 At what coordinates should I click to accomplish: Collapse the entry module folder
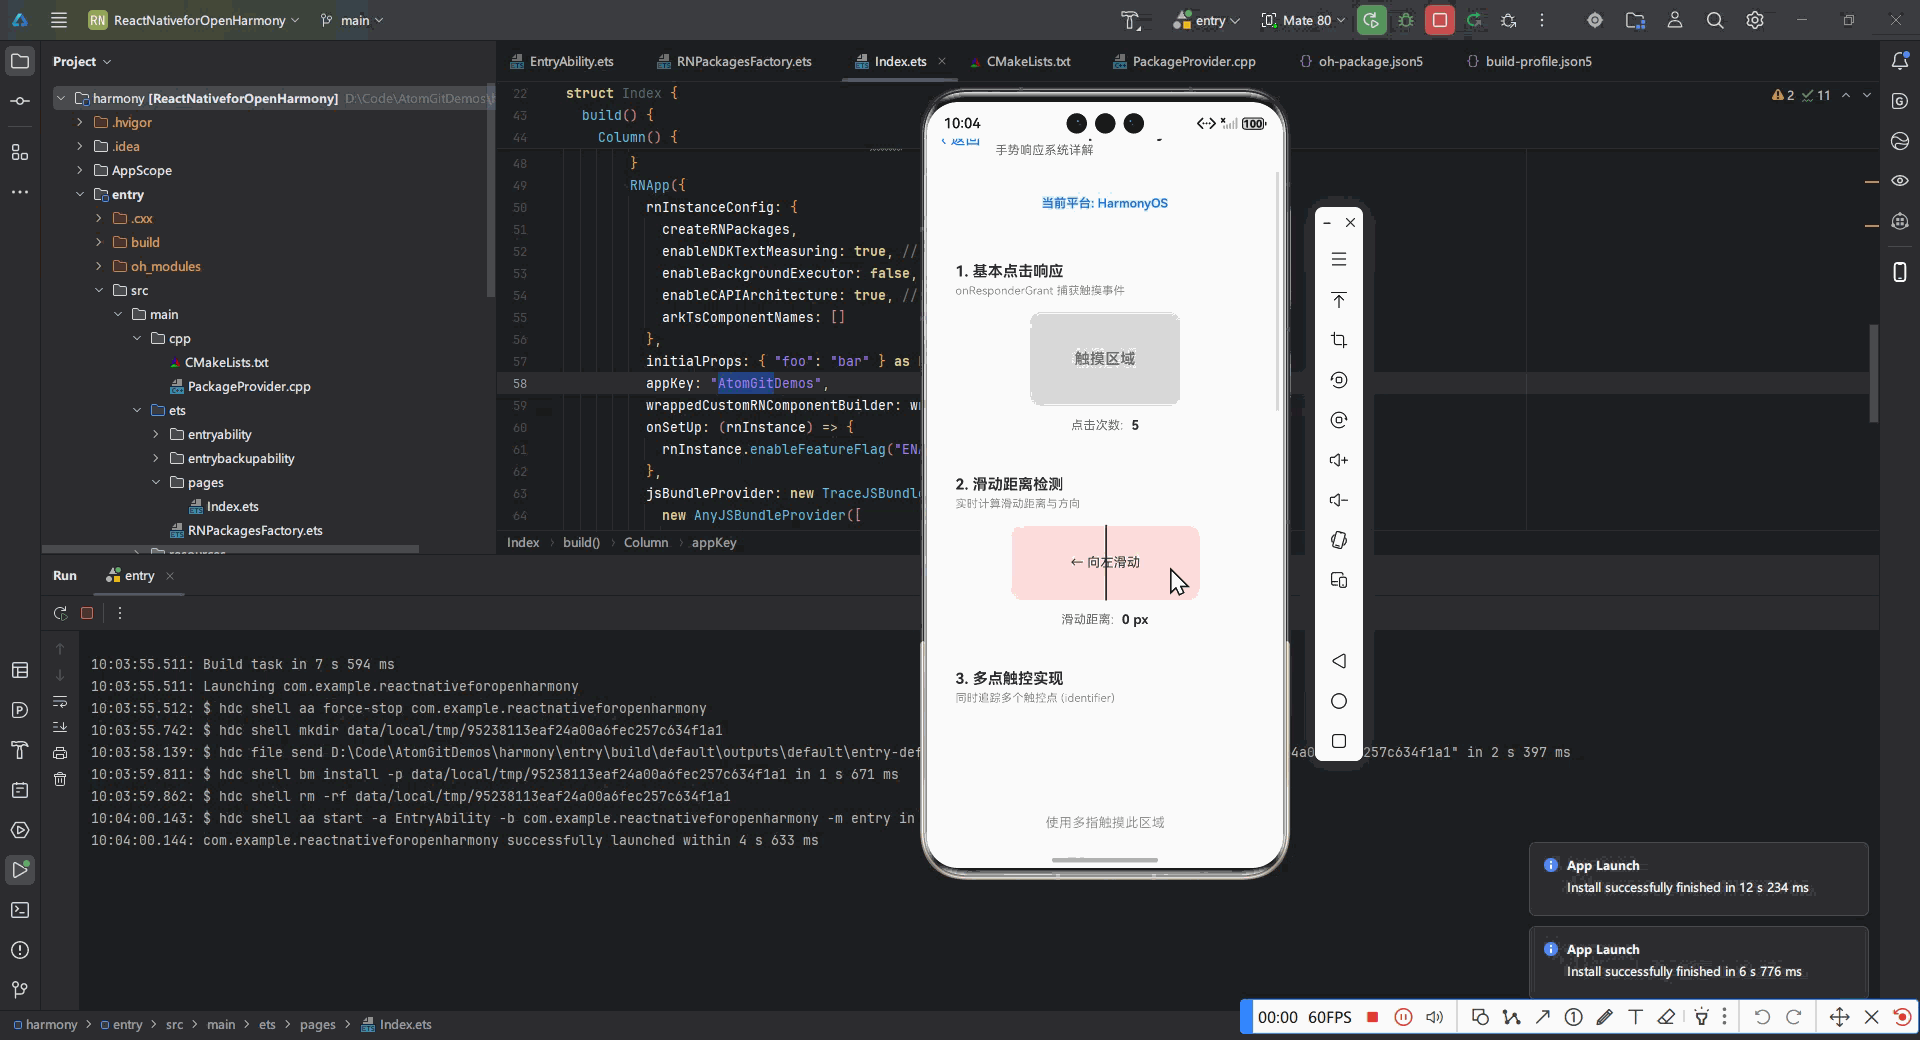[80, 194]
